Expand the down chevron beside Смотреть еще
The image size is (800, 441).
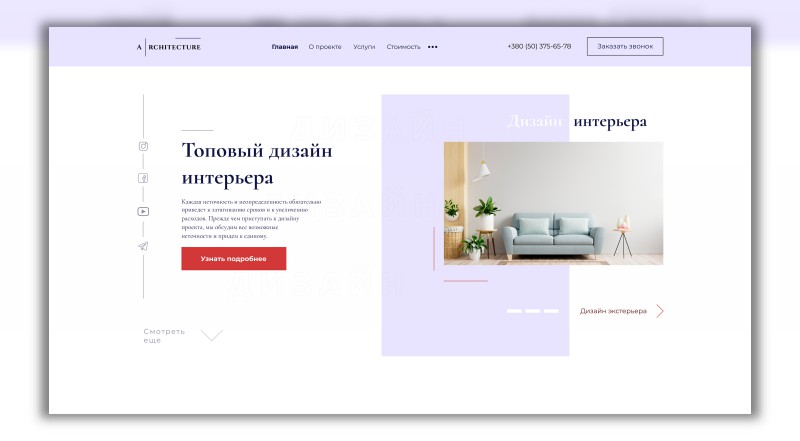click(212, 335)
